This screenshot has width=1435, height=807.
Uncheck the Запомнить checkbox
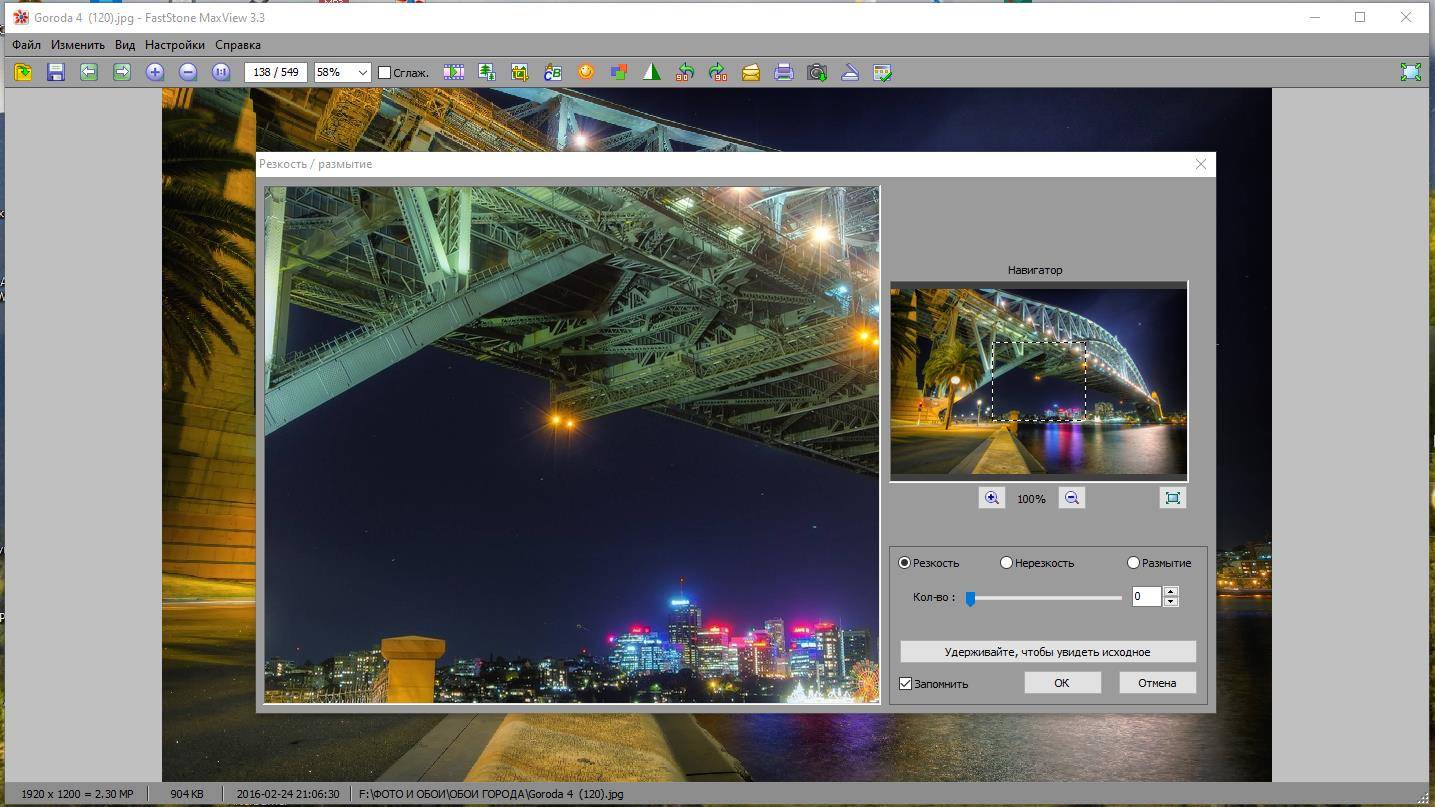906,684
